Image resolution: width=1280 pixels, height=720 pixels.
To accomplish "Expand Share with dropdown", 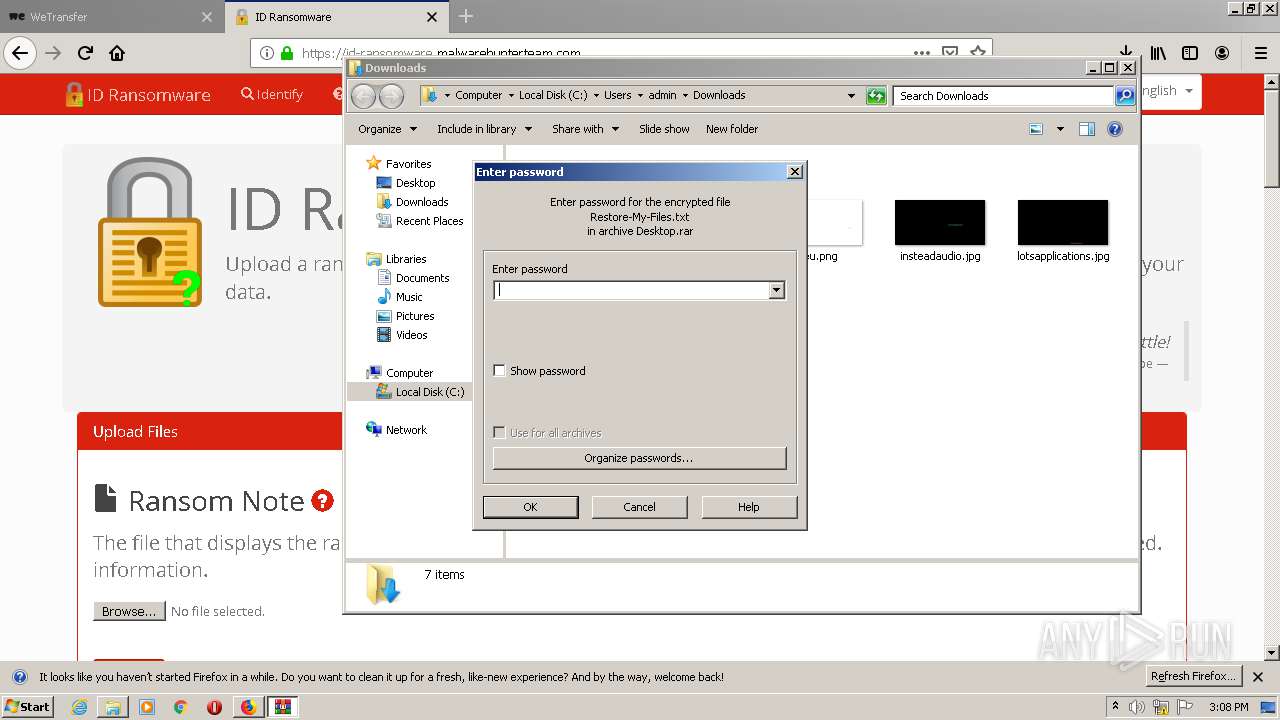I will click(x=585, y=129).
